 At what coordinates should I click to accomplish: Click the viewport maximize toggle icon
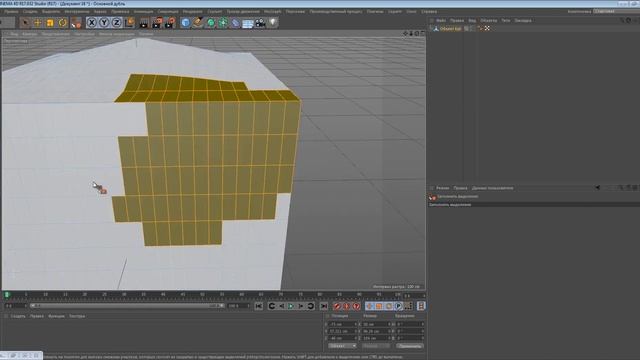422,33
